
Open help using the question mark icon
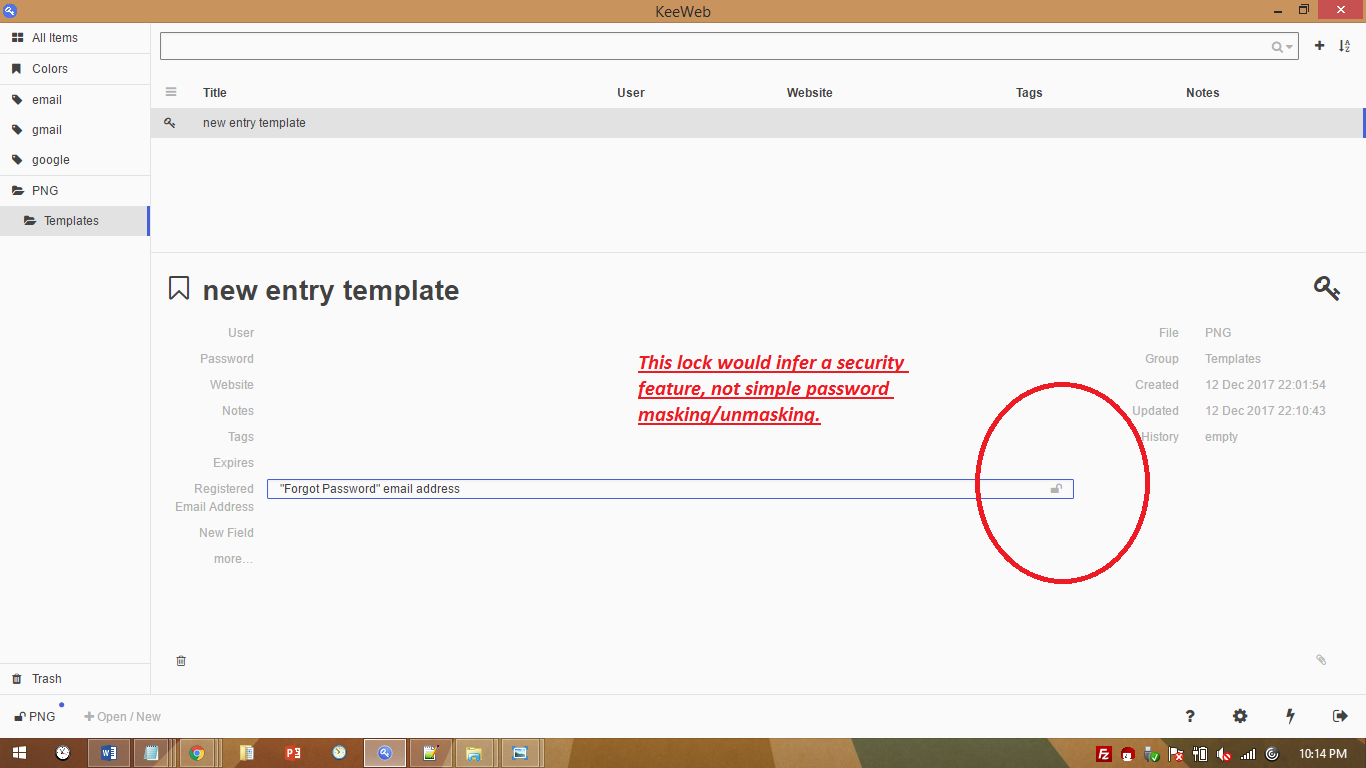[1189, 716]
